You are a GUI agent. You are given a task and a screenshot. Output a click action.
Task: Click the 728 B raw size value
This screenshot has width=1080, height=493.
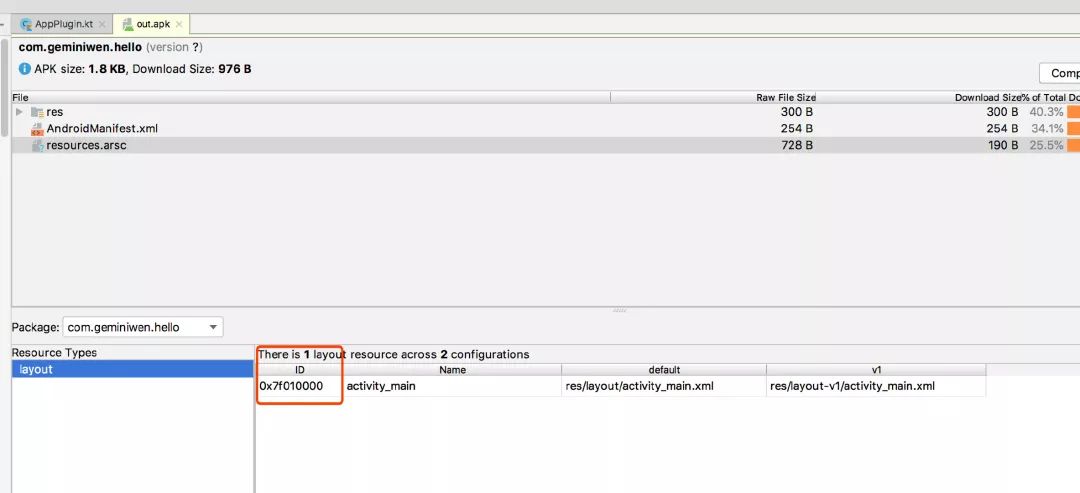(797, 145)
